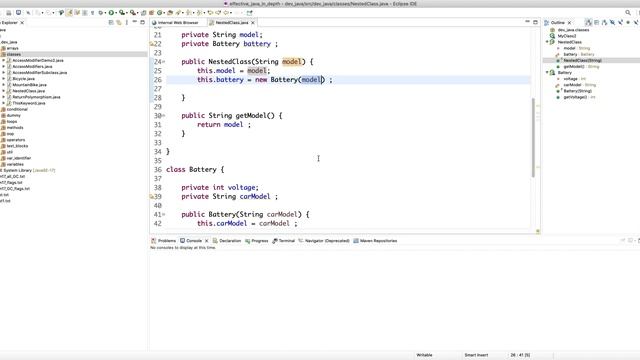The height and width of the screenshot is (360, 640).
Task: Minimize the editor area
Action: (x=527, y=22)
